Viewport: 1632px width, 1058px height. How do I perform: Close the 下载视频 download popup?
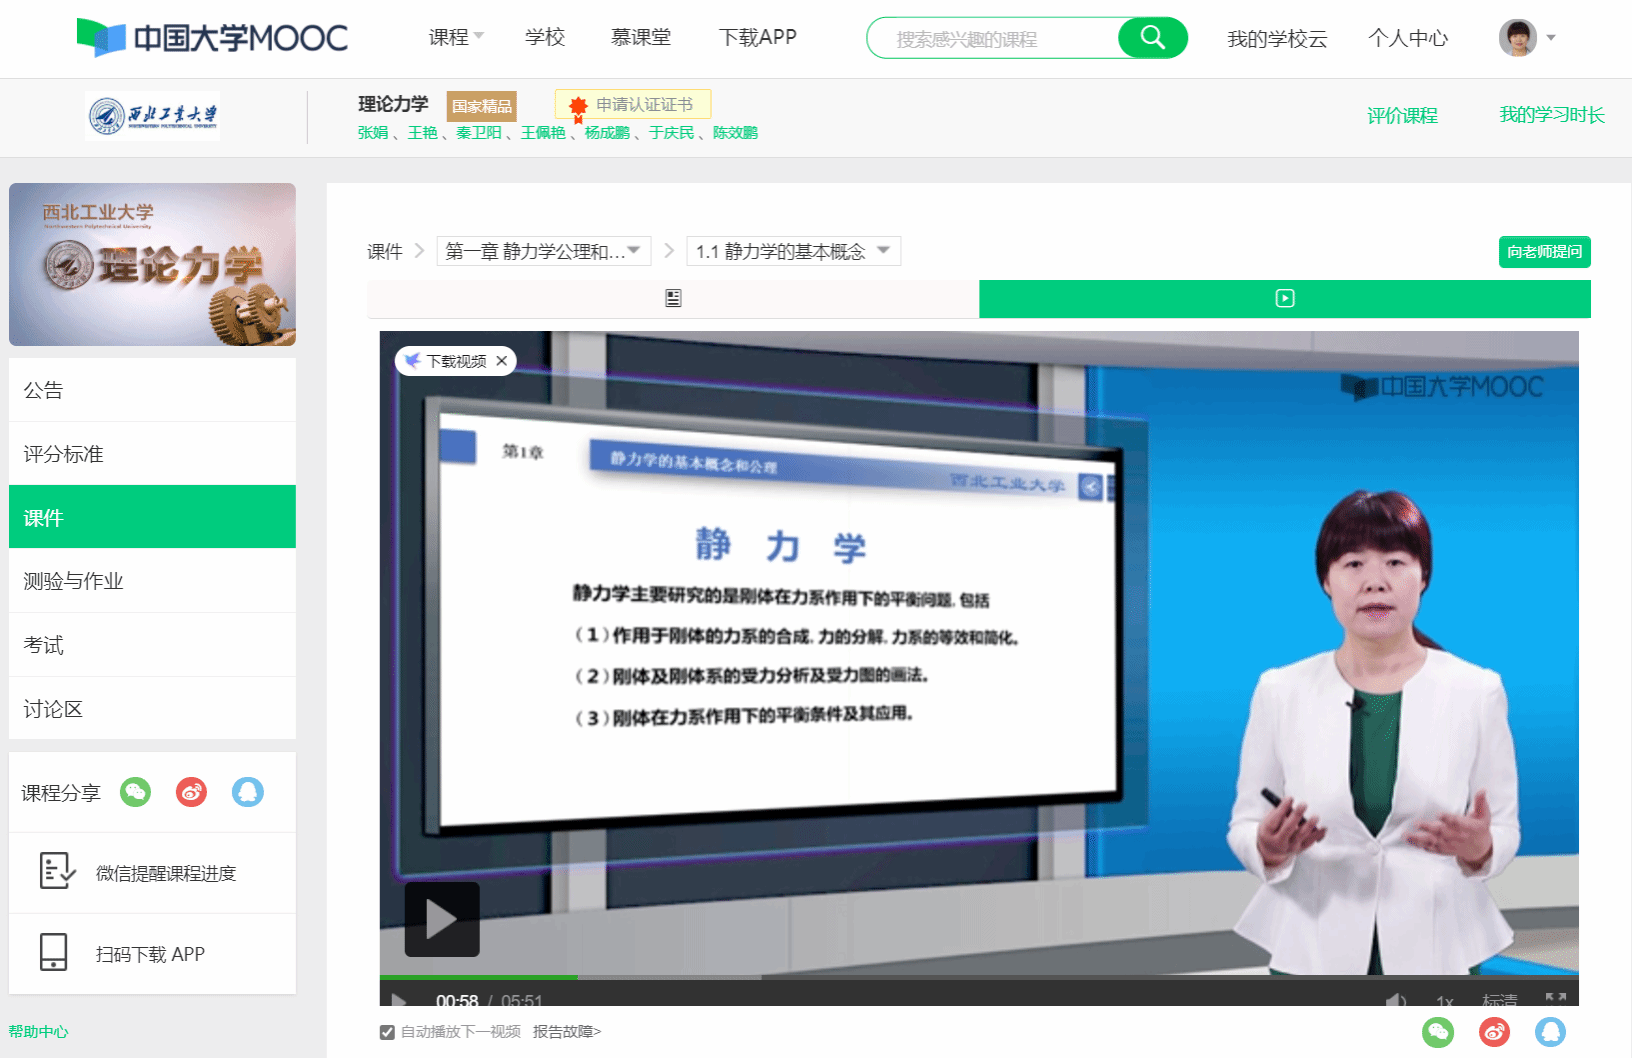tap(502, 361)
